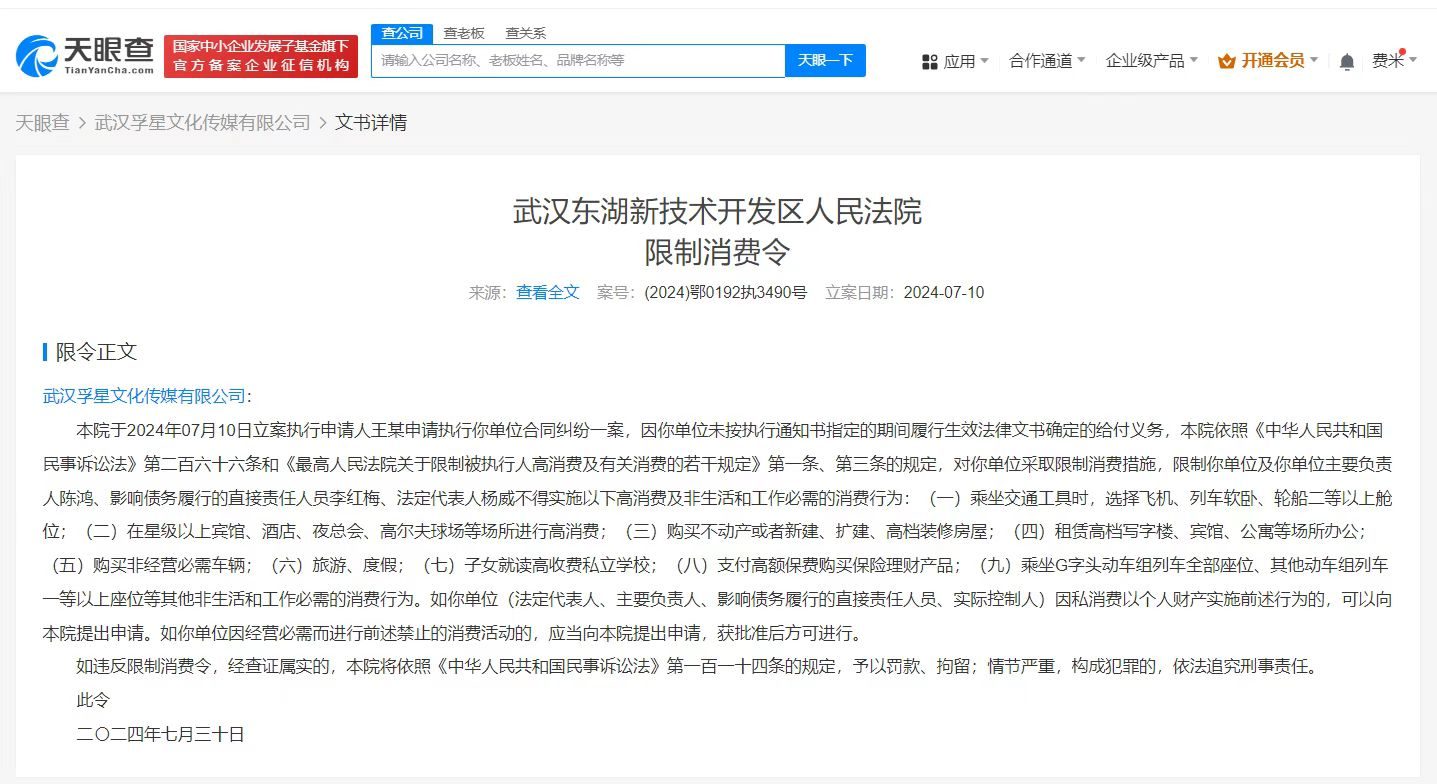Expand the 企业级产品 dropdown
The height and width of the screenshot is (784, 1437).
click(x=1151, y=61)
